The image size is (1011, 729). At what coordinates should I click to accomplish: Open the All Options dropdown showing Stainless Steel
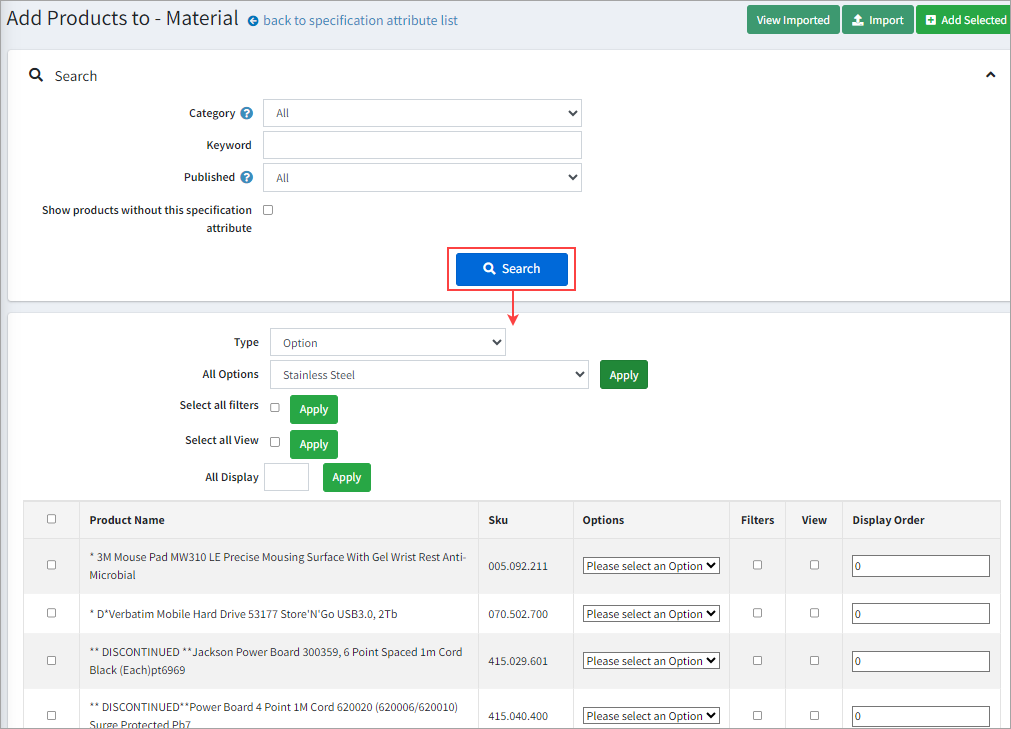point(429,375)
